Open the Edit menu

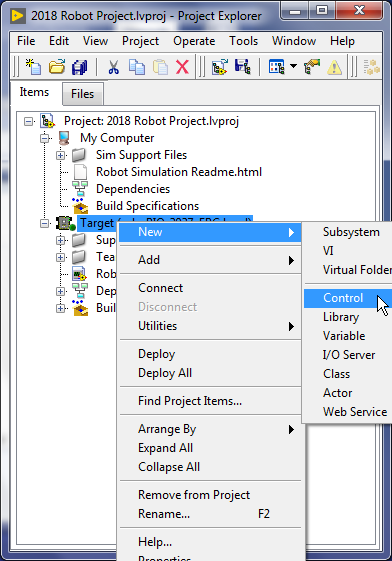point(59,41)
